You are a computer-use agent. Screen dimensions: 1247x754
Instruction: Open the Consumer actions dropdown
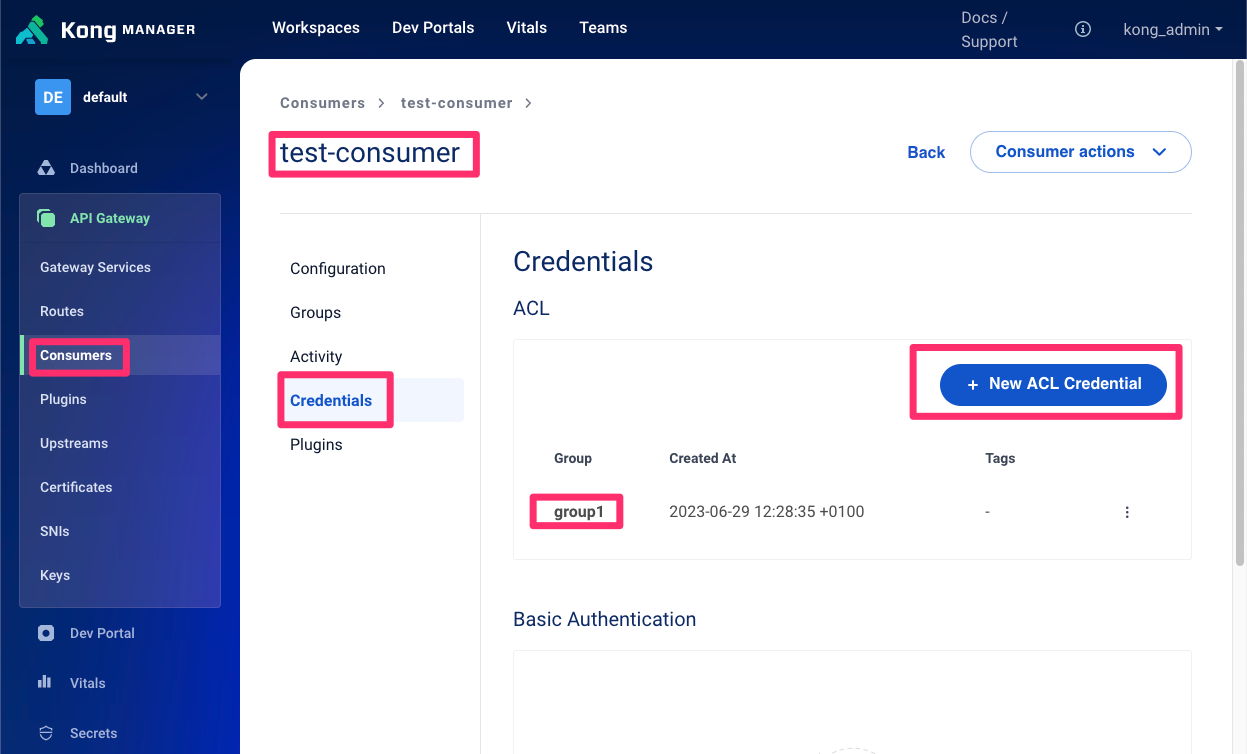pyautogui.click(x=1081, y=152)
